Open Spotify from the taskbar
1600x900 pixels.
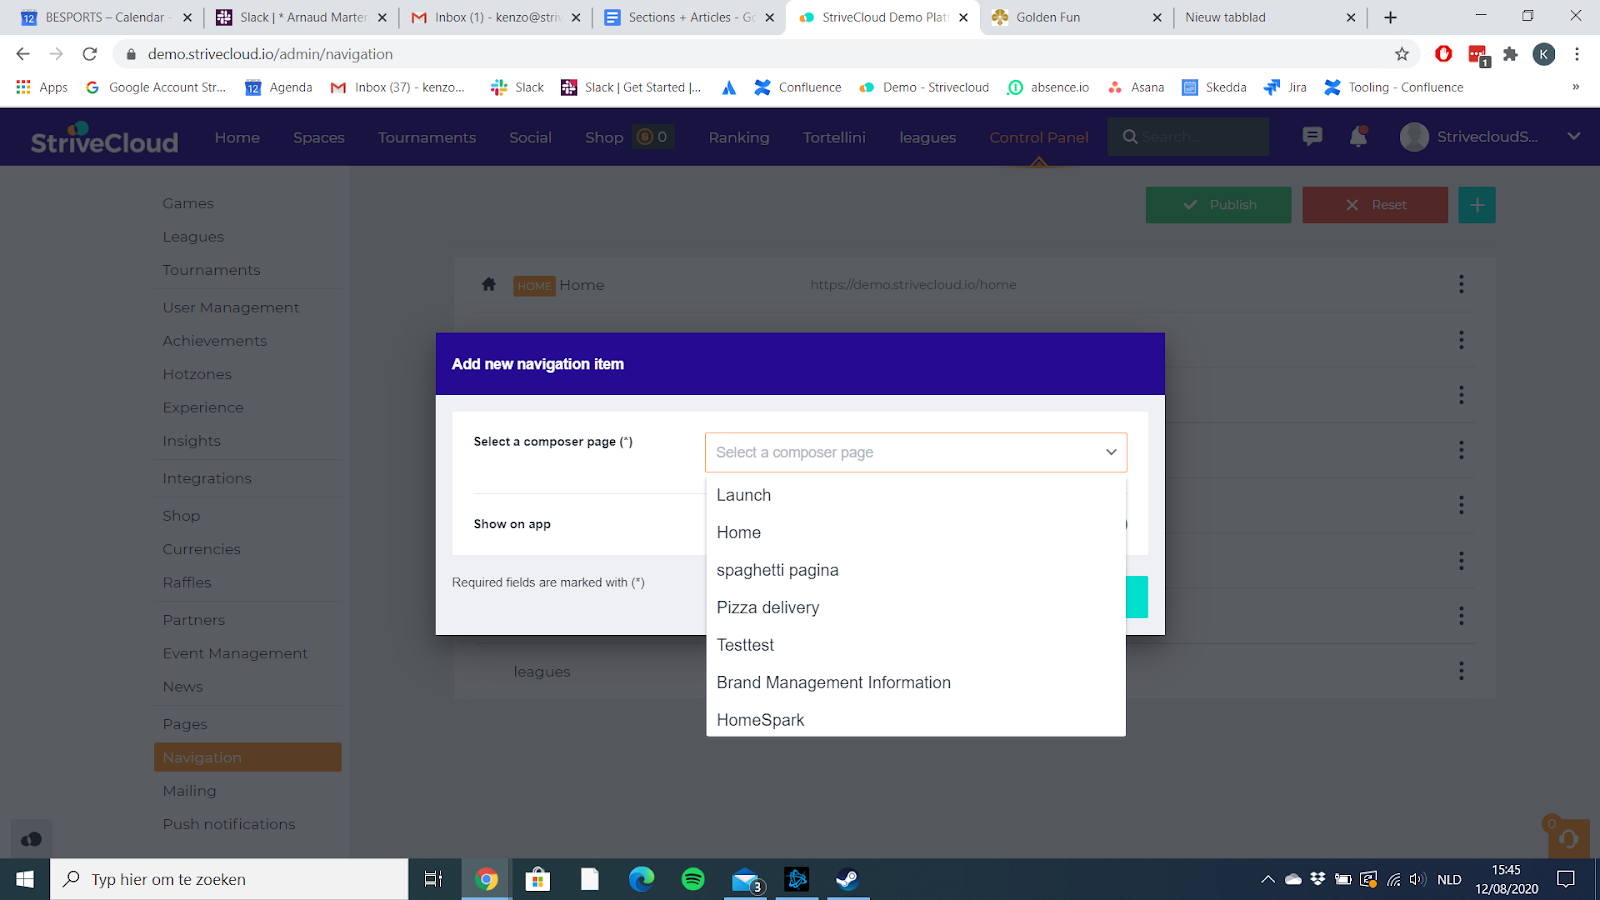click(693, 879)
